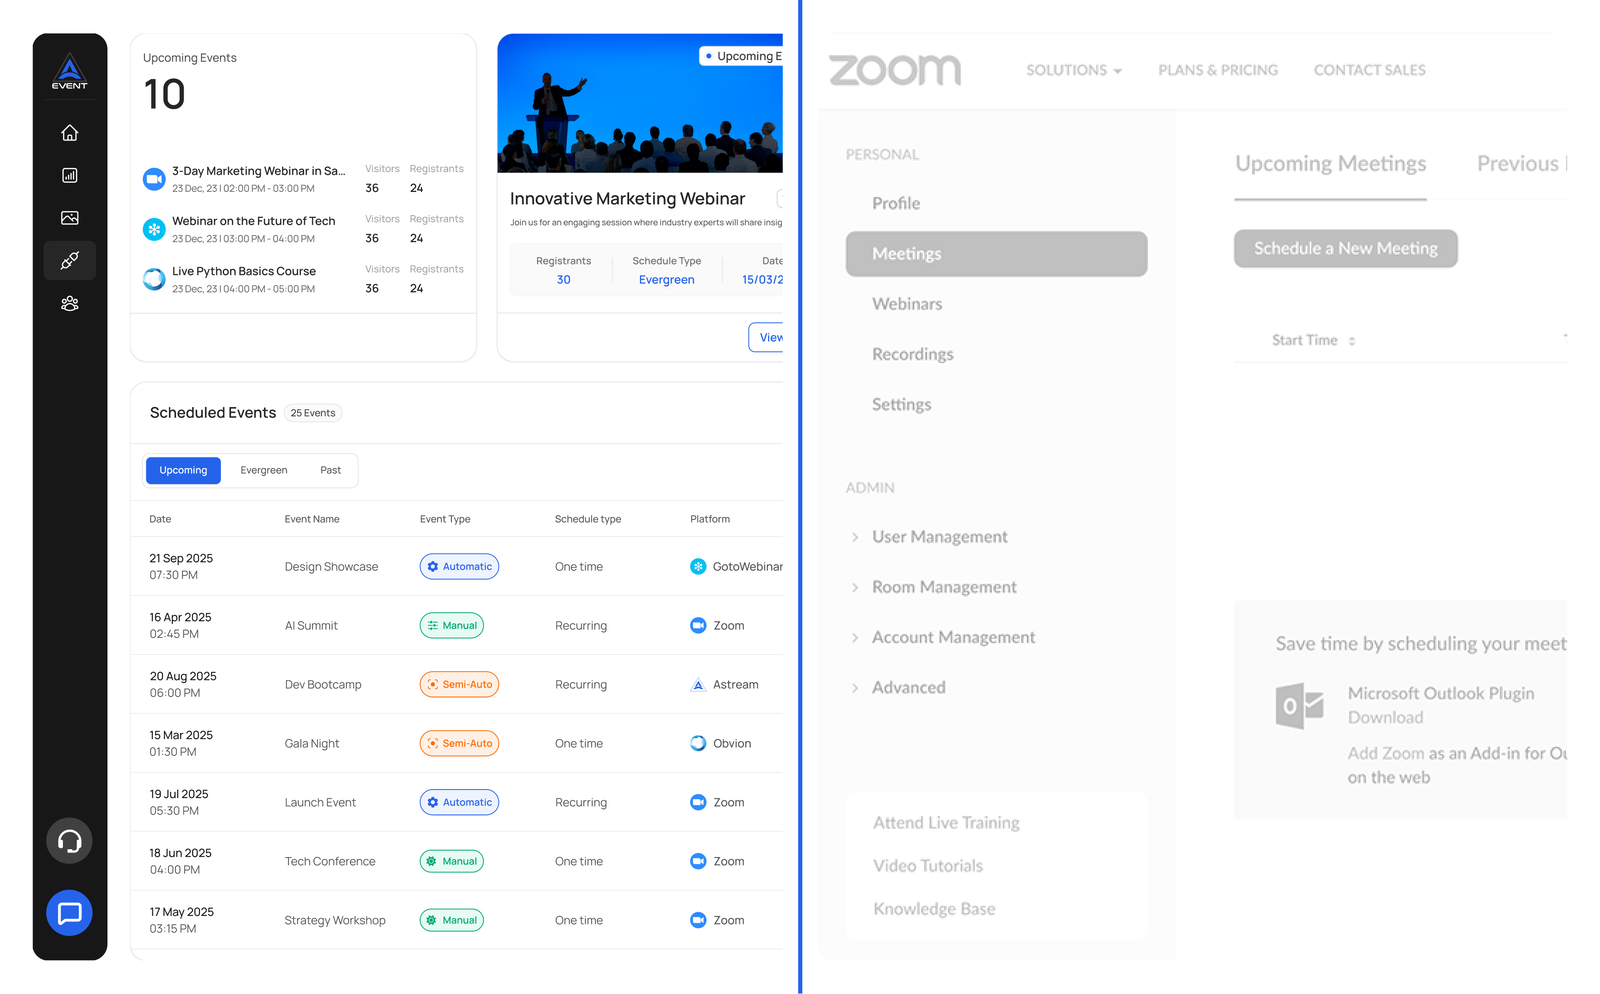Open the Home icon in sidebar
The width and height of the screenshot is (1600, 994).
coord(69,133)
